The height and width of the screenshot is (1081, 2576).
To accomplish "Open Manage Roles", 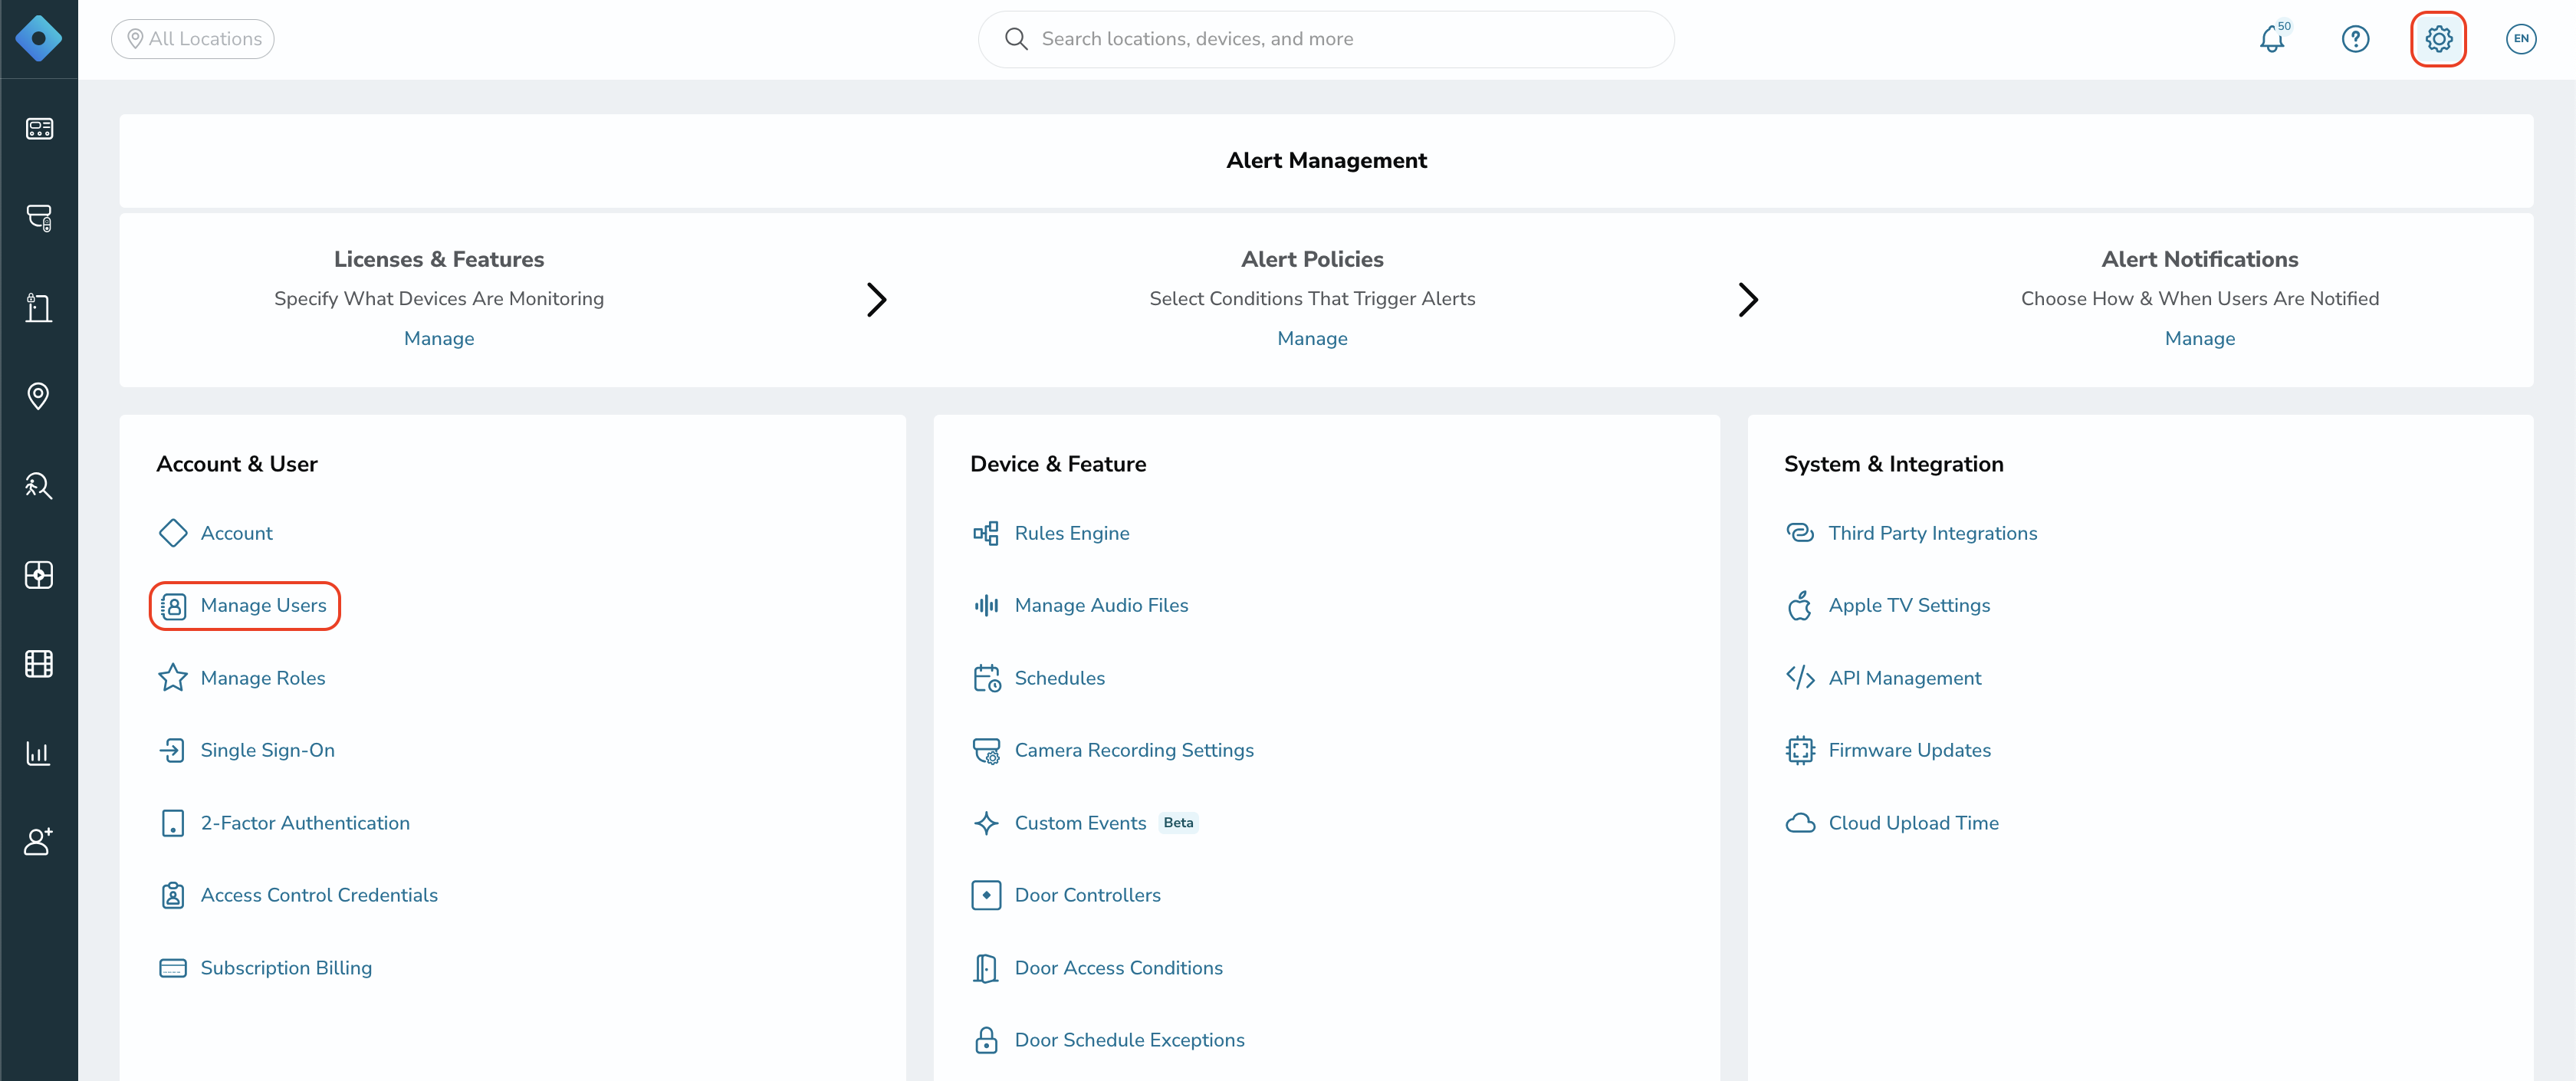I will tap(263, 678).
